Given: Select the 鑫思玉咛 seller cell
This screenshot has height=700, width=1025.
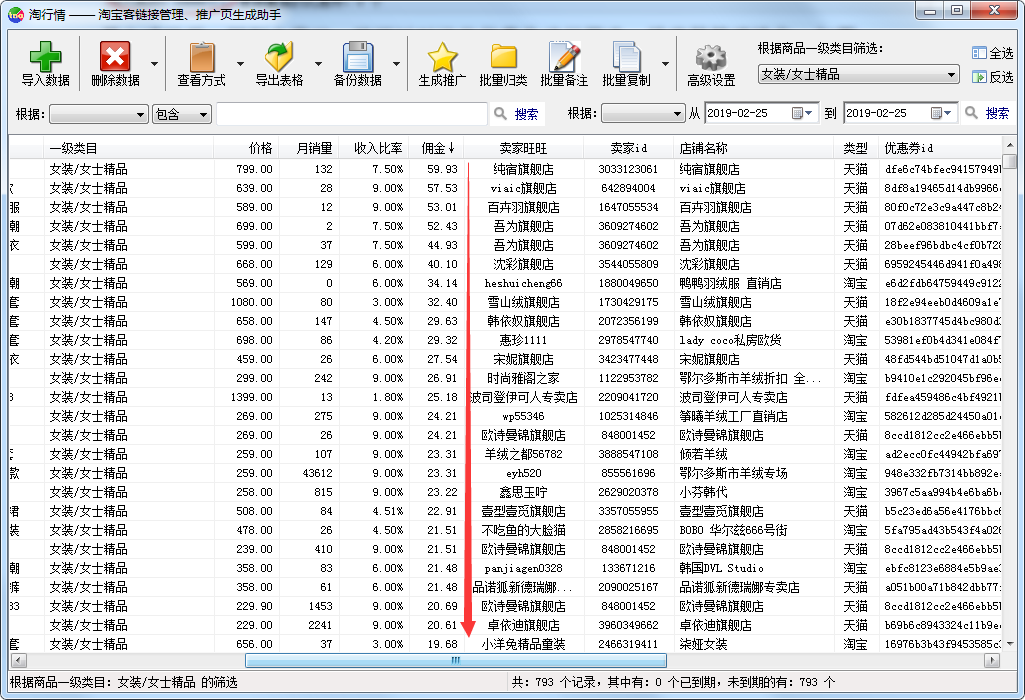Looking at the screenshot, I should click(x=523, y=492).
